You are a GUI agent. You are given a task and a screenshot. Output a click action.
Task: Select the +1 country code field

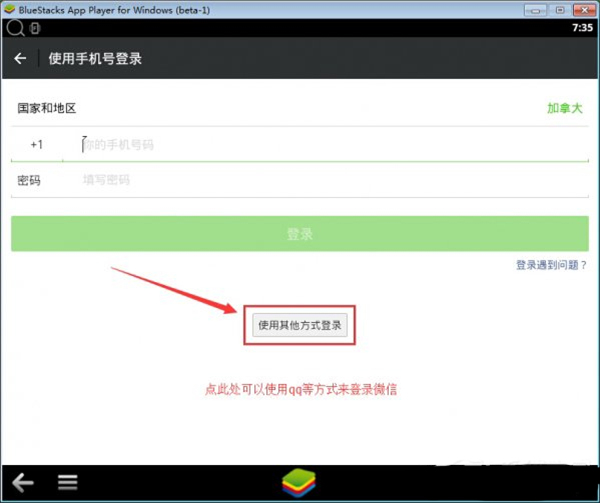(x=37, y=145)
